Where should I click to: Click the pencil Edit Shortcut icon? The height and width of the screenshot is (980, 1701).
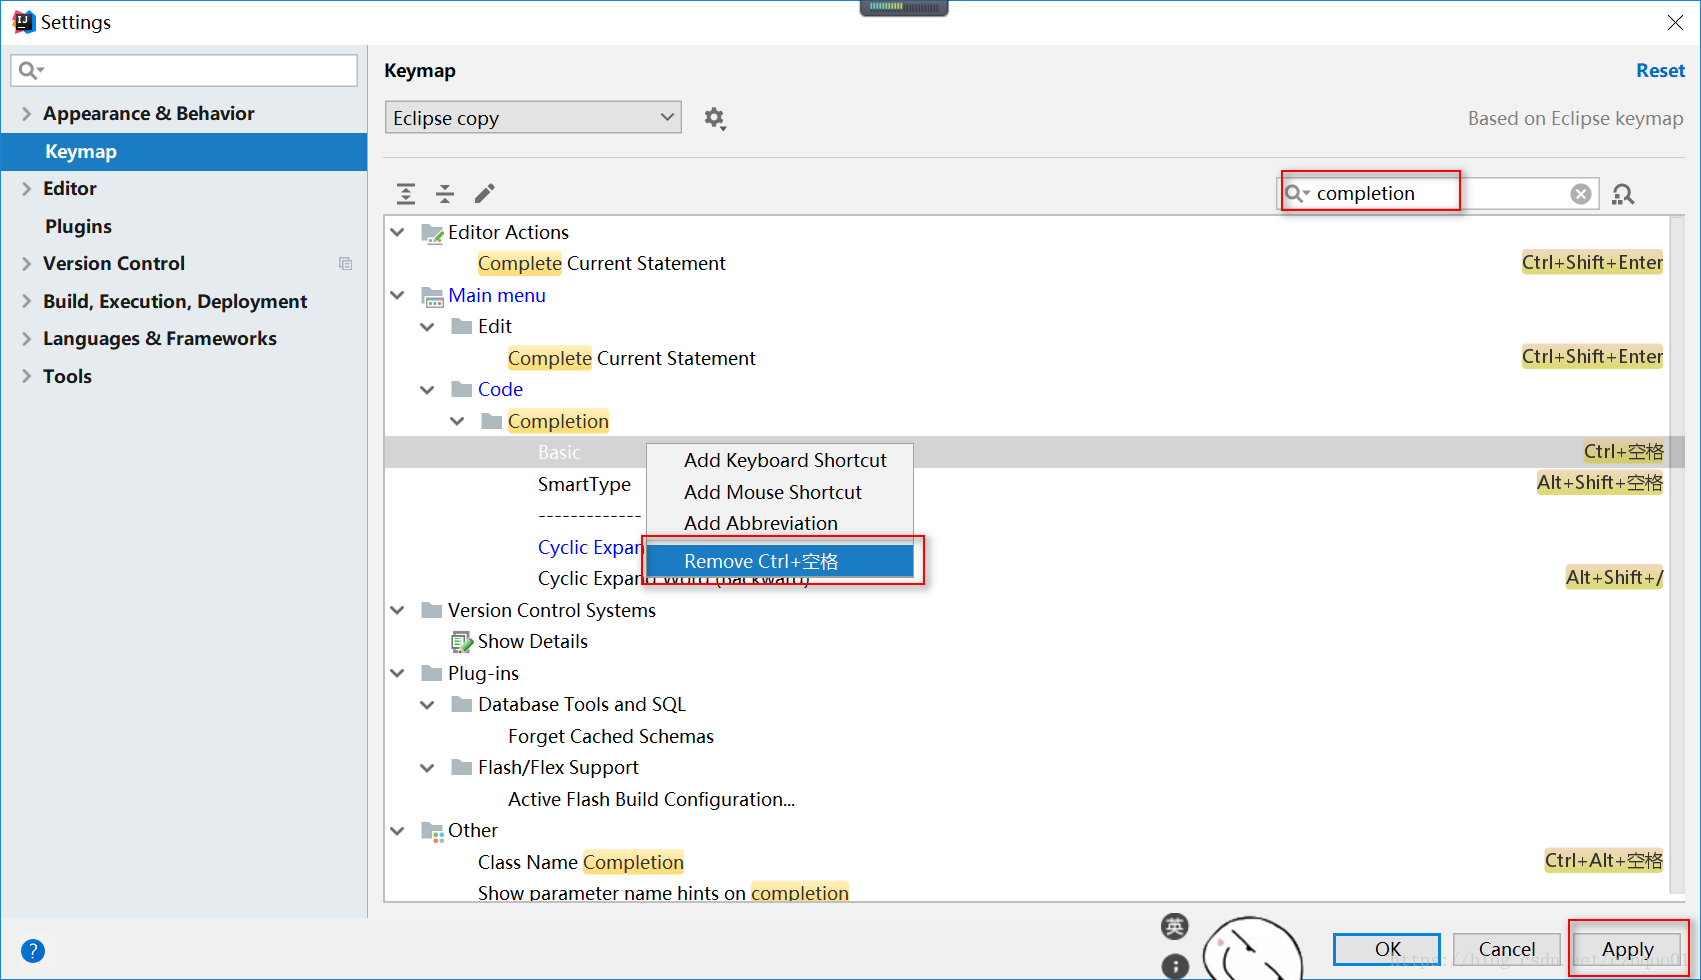click(x=485, y=194)
